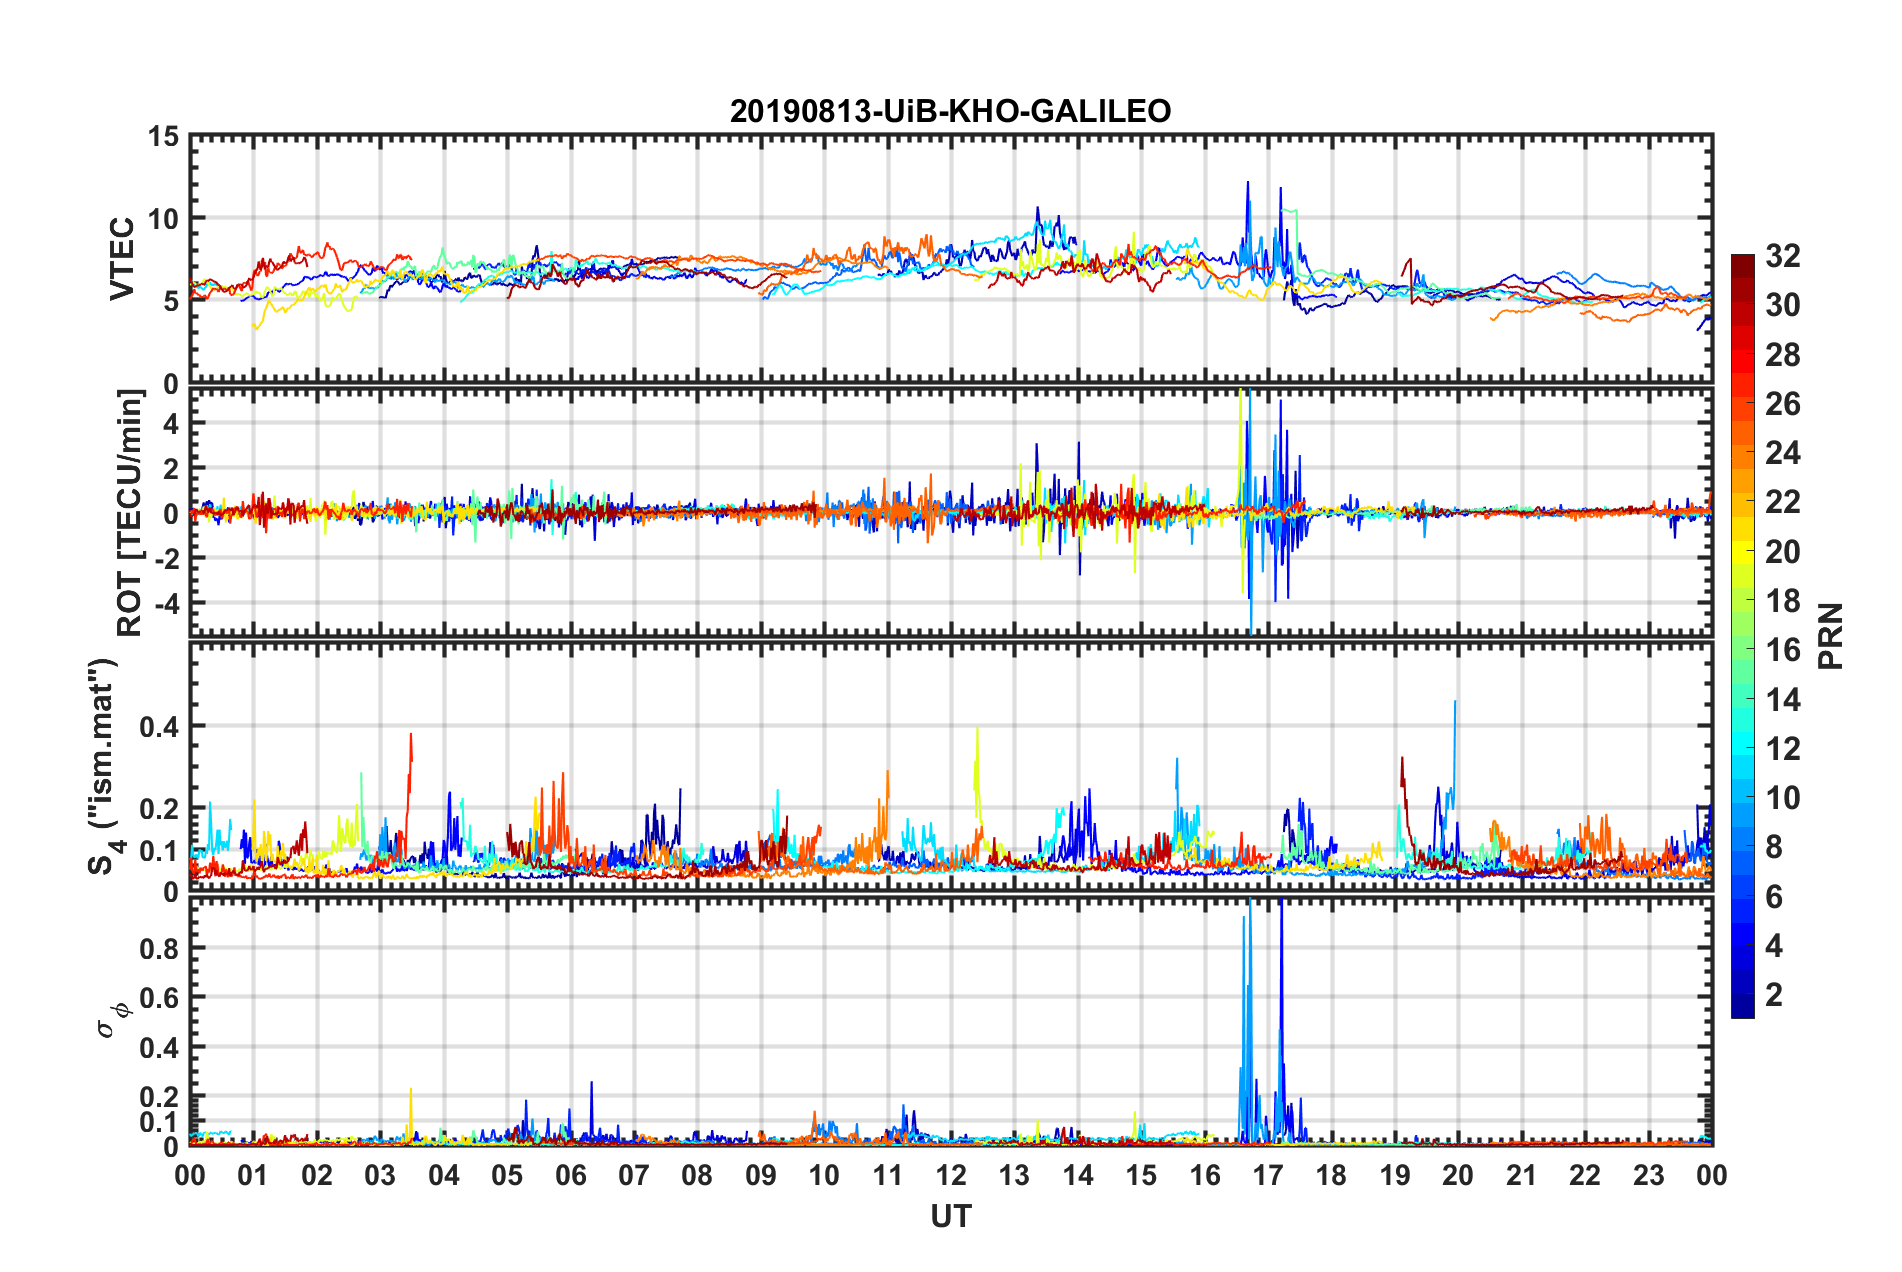Click ROT axis tick -2
The image size is (1902, 1272).
(166, 558)
